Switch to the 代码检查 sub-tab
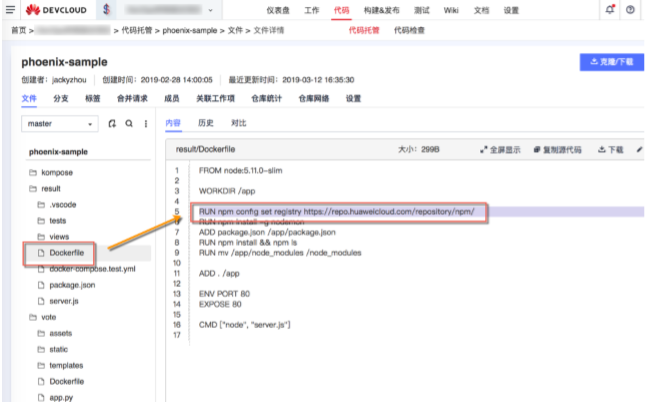The image size is (647, 402). [409, 30]
